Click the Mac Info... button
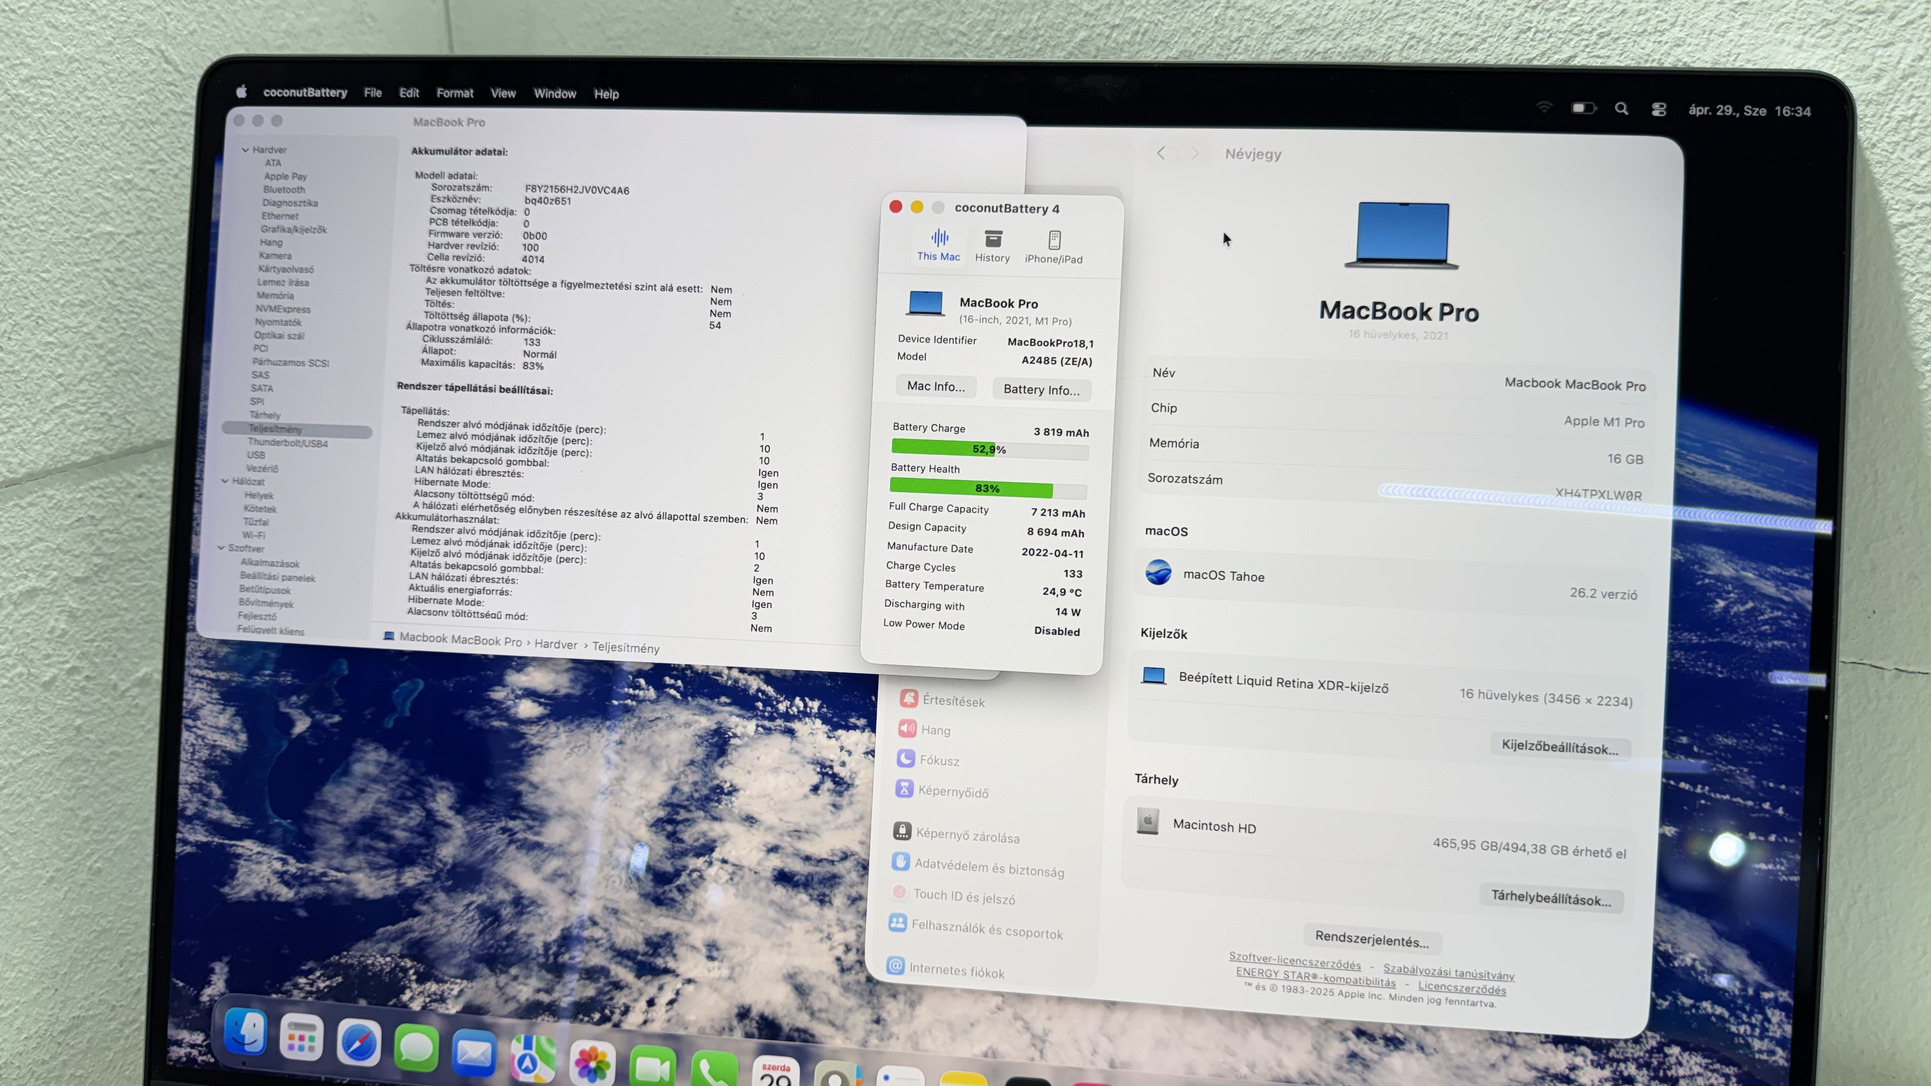 935,387
